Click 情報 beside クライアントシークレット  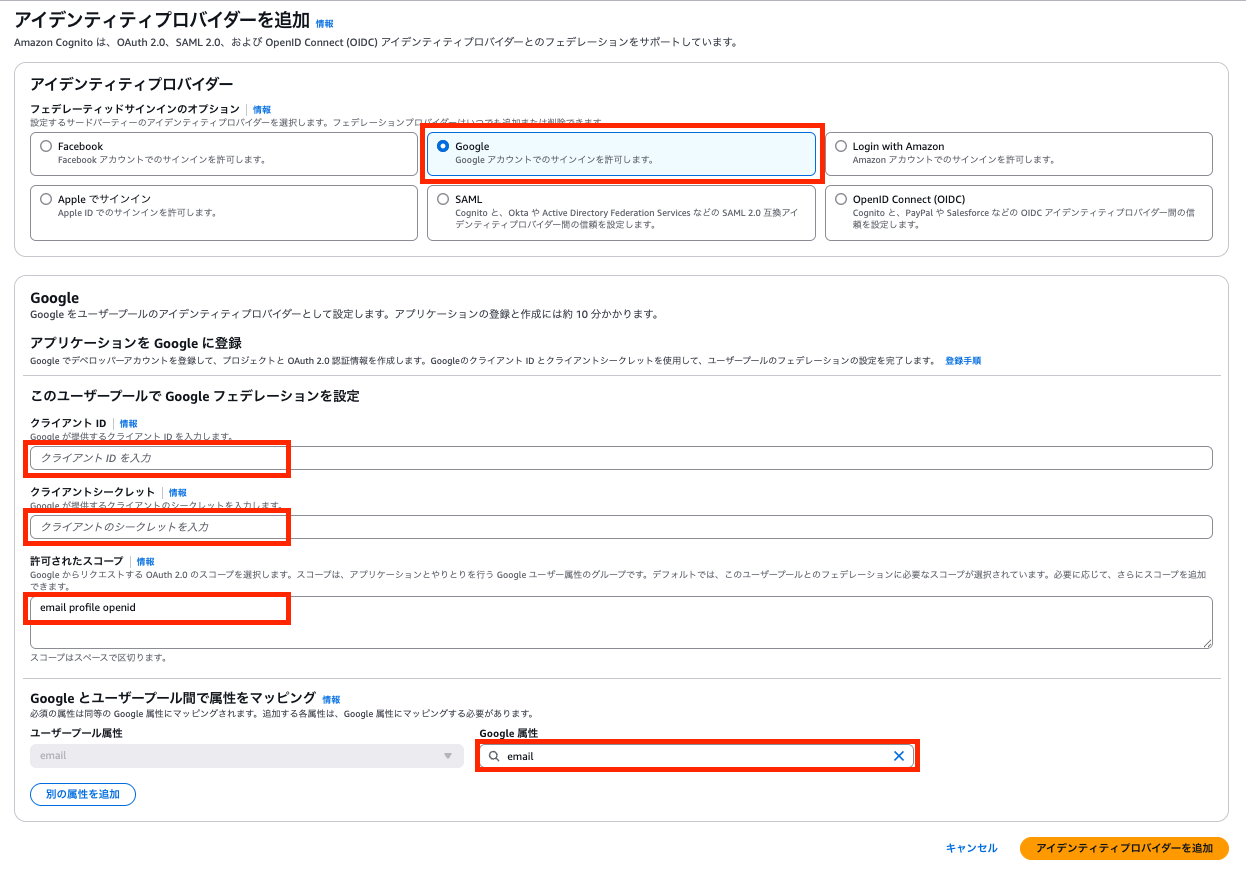(176, 492)
